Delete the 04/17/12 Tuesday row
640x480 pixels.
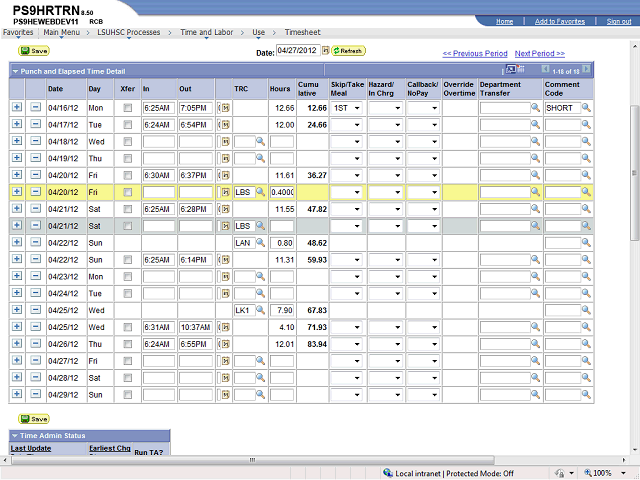[x=36, y=125]
